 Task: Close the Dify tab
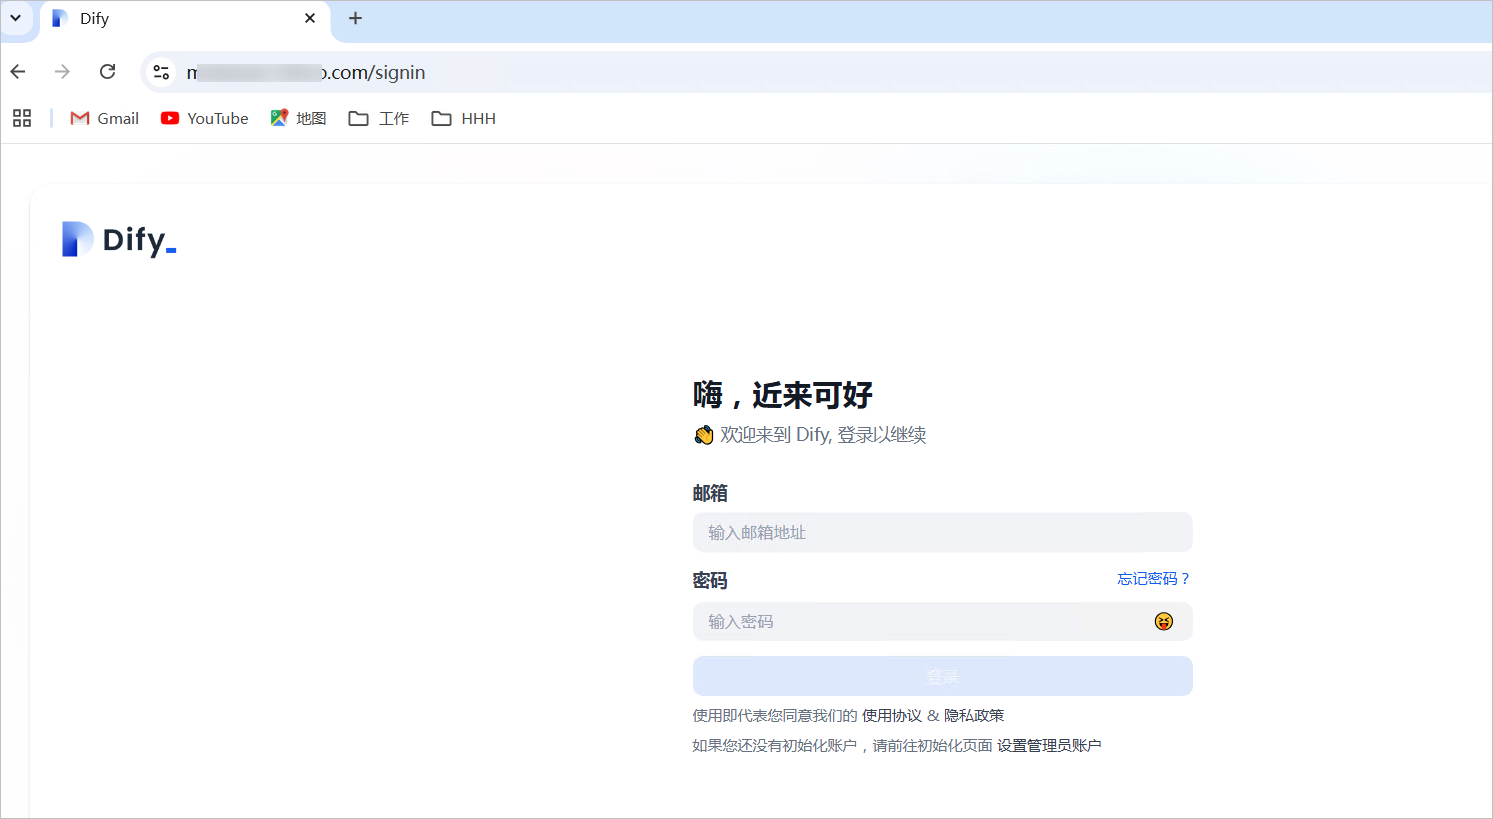310,18
